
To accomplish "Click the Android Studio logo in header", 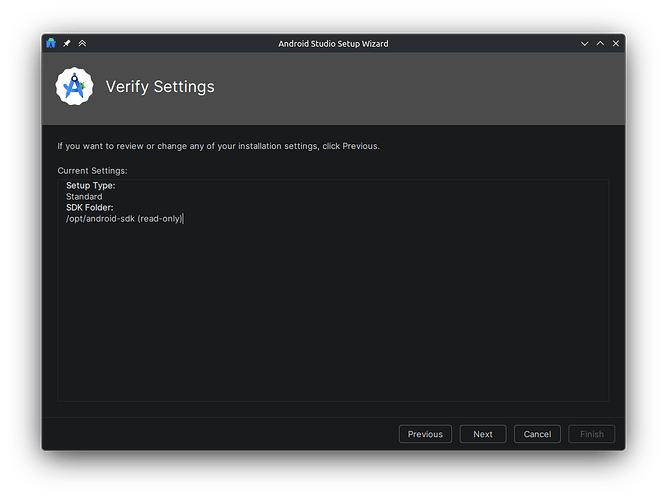I will click(x=74, y=86).
